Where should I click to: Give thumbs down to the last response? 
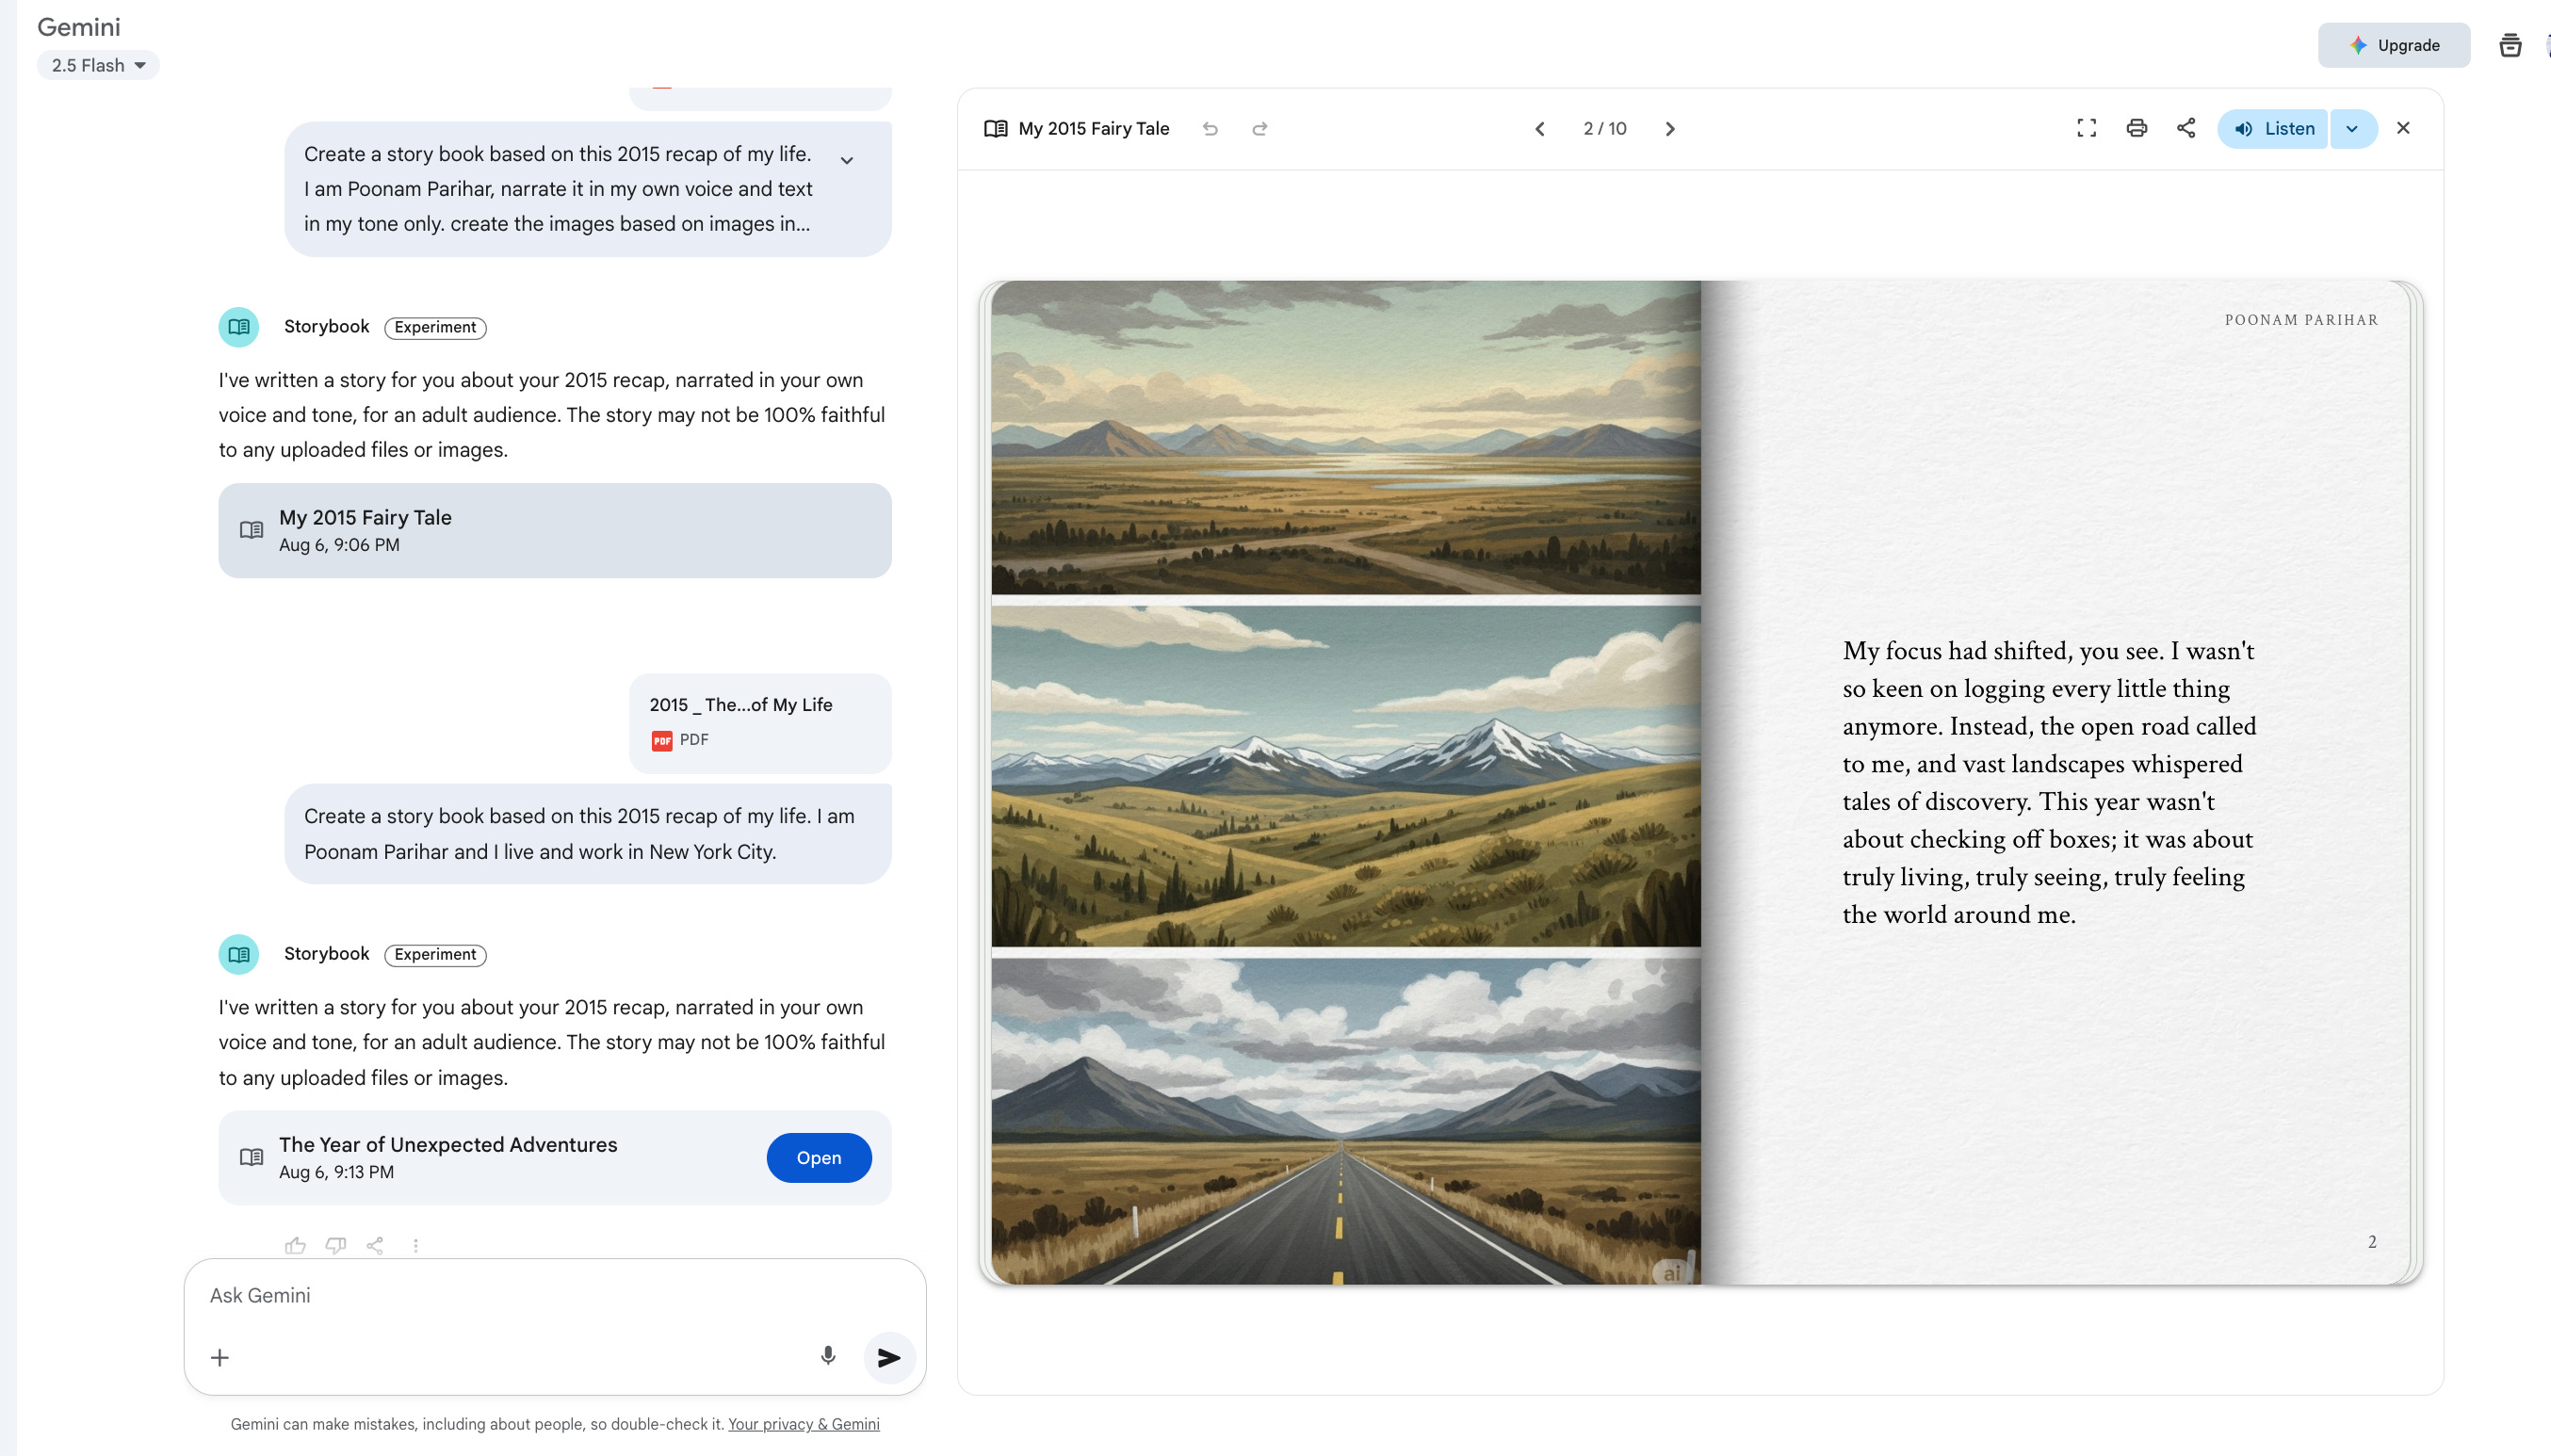click(x=335, y=1245)
